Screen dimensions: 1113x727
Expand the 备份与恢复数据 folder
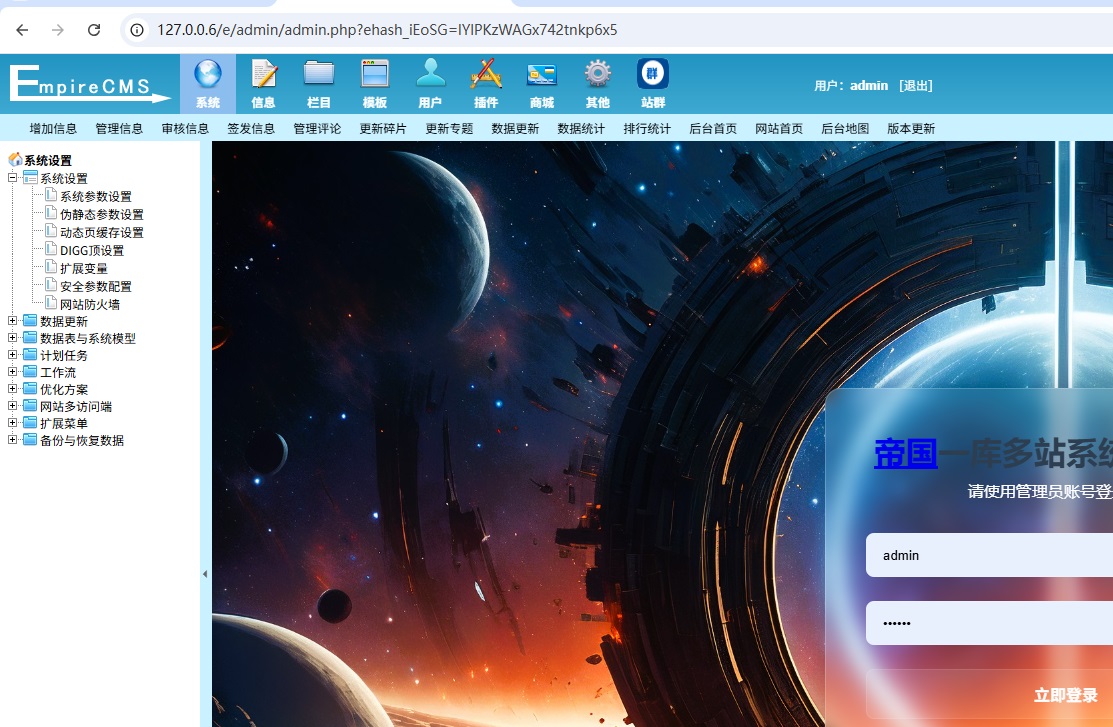[13, 440]
